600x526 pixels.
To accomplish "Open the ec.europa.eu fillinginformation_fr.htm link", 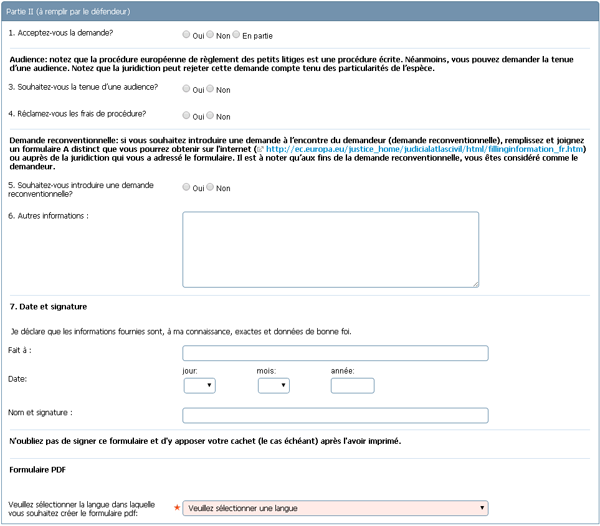I will [x=424, y=149].
